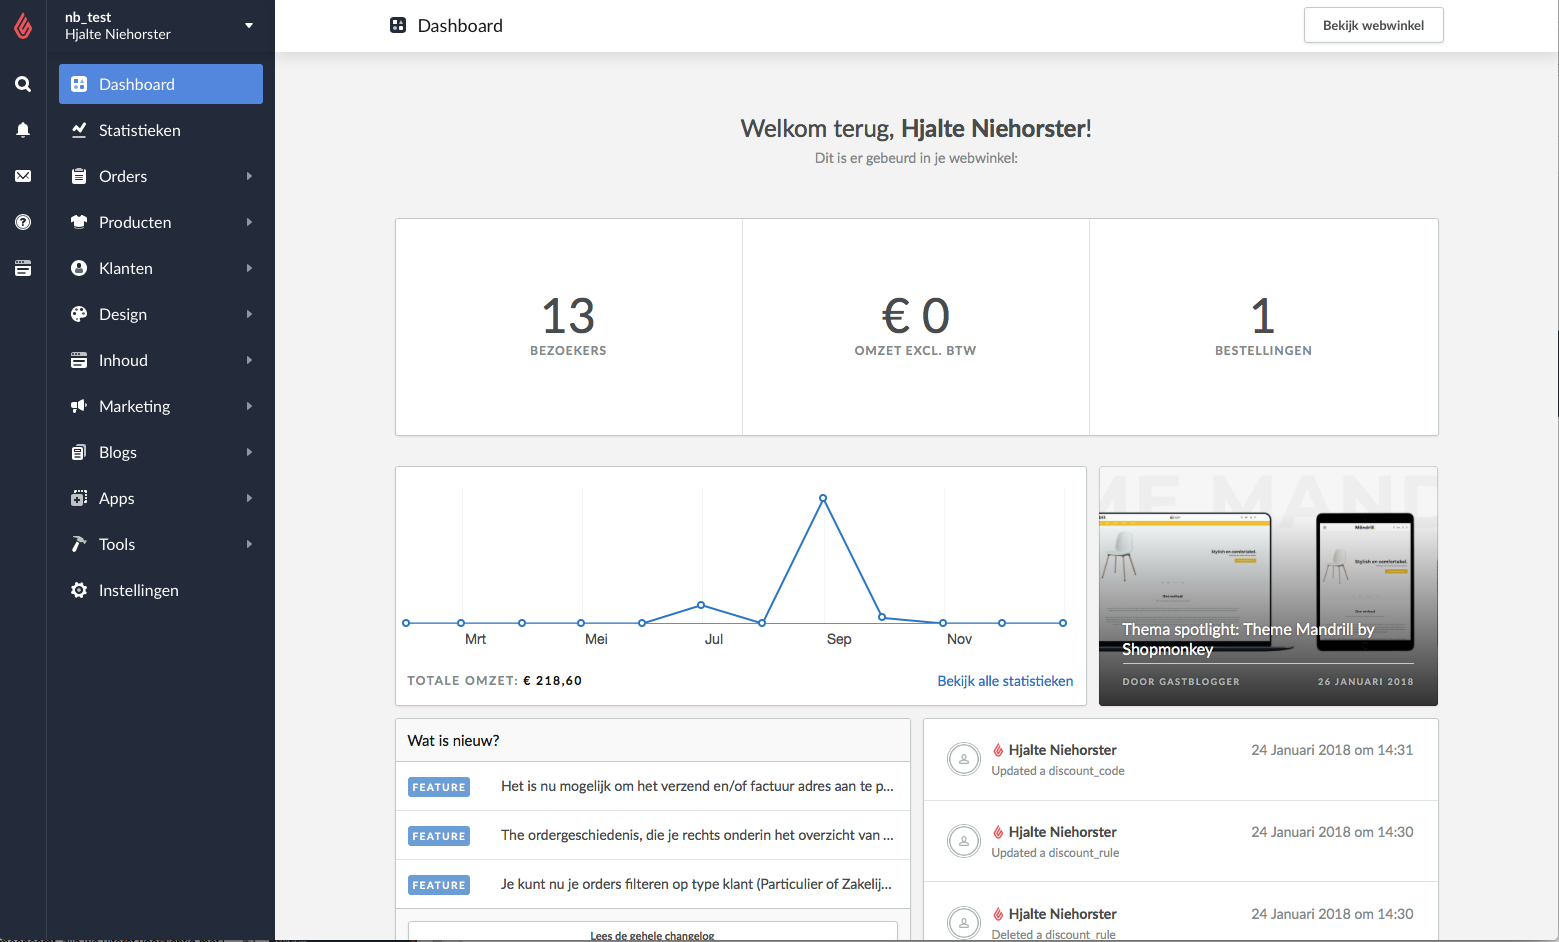Click avatar beside 'Deleted a discount_rule'
Screen dimensions: 1559x942
click(x=964, y=922)
